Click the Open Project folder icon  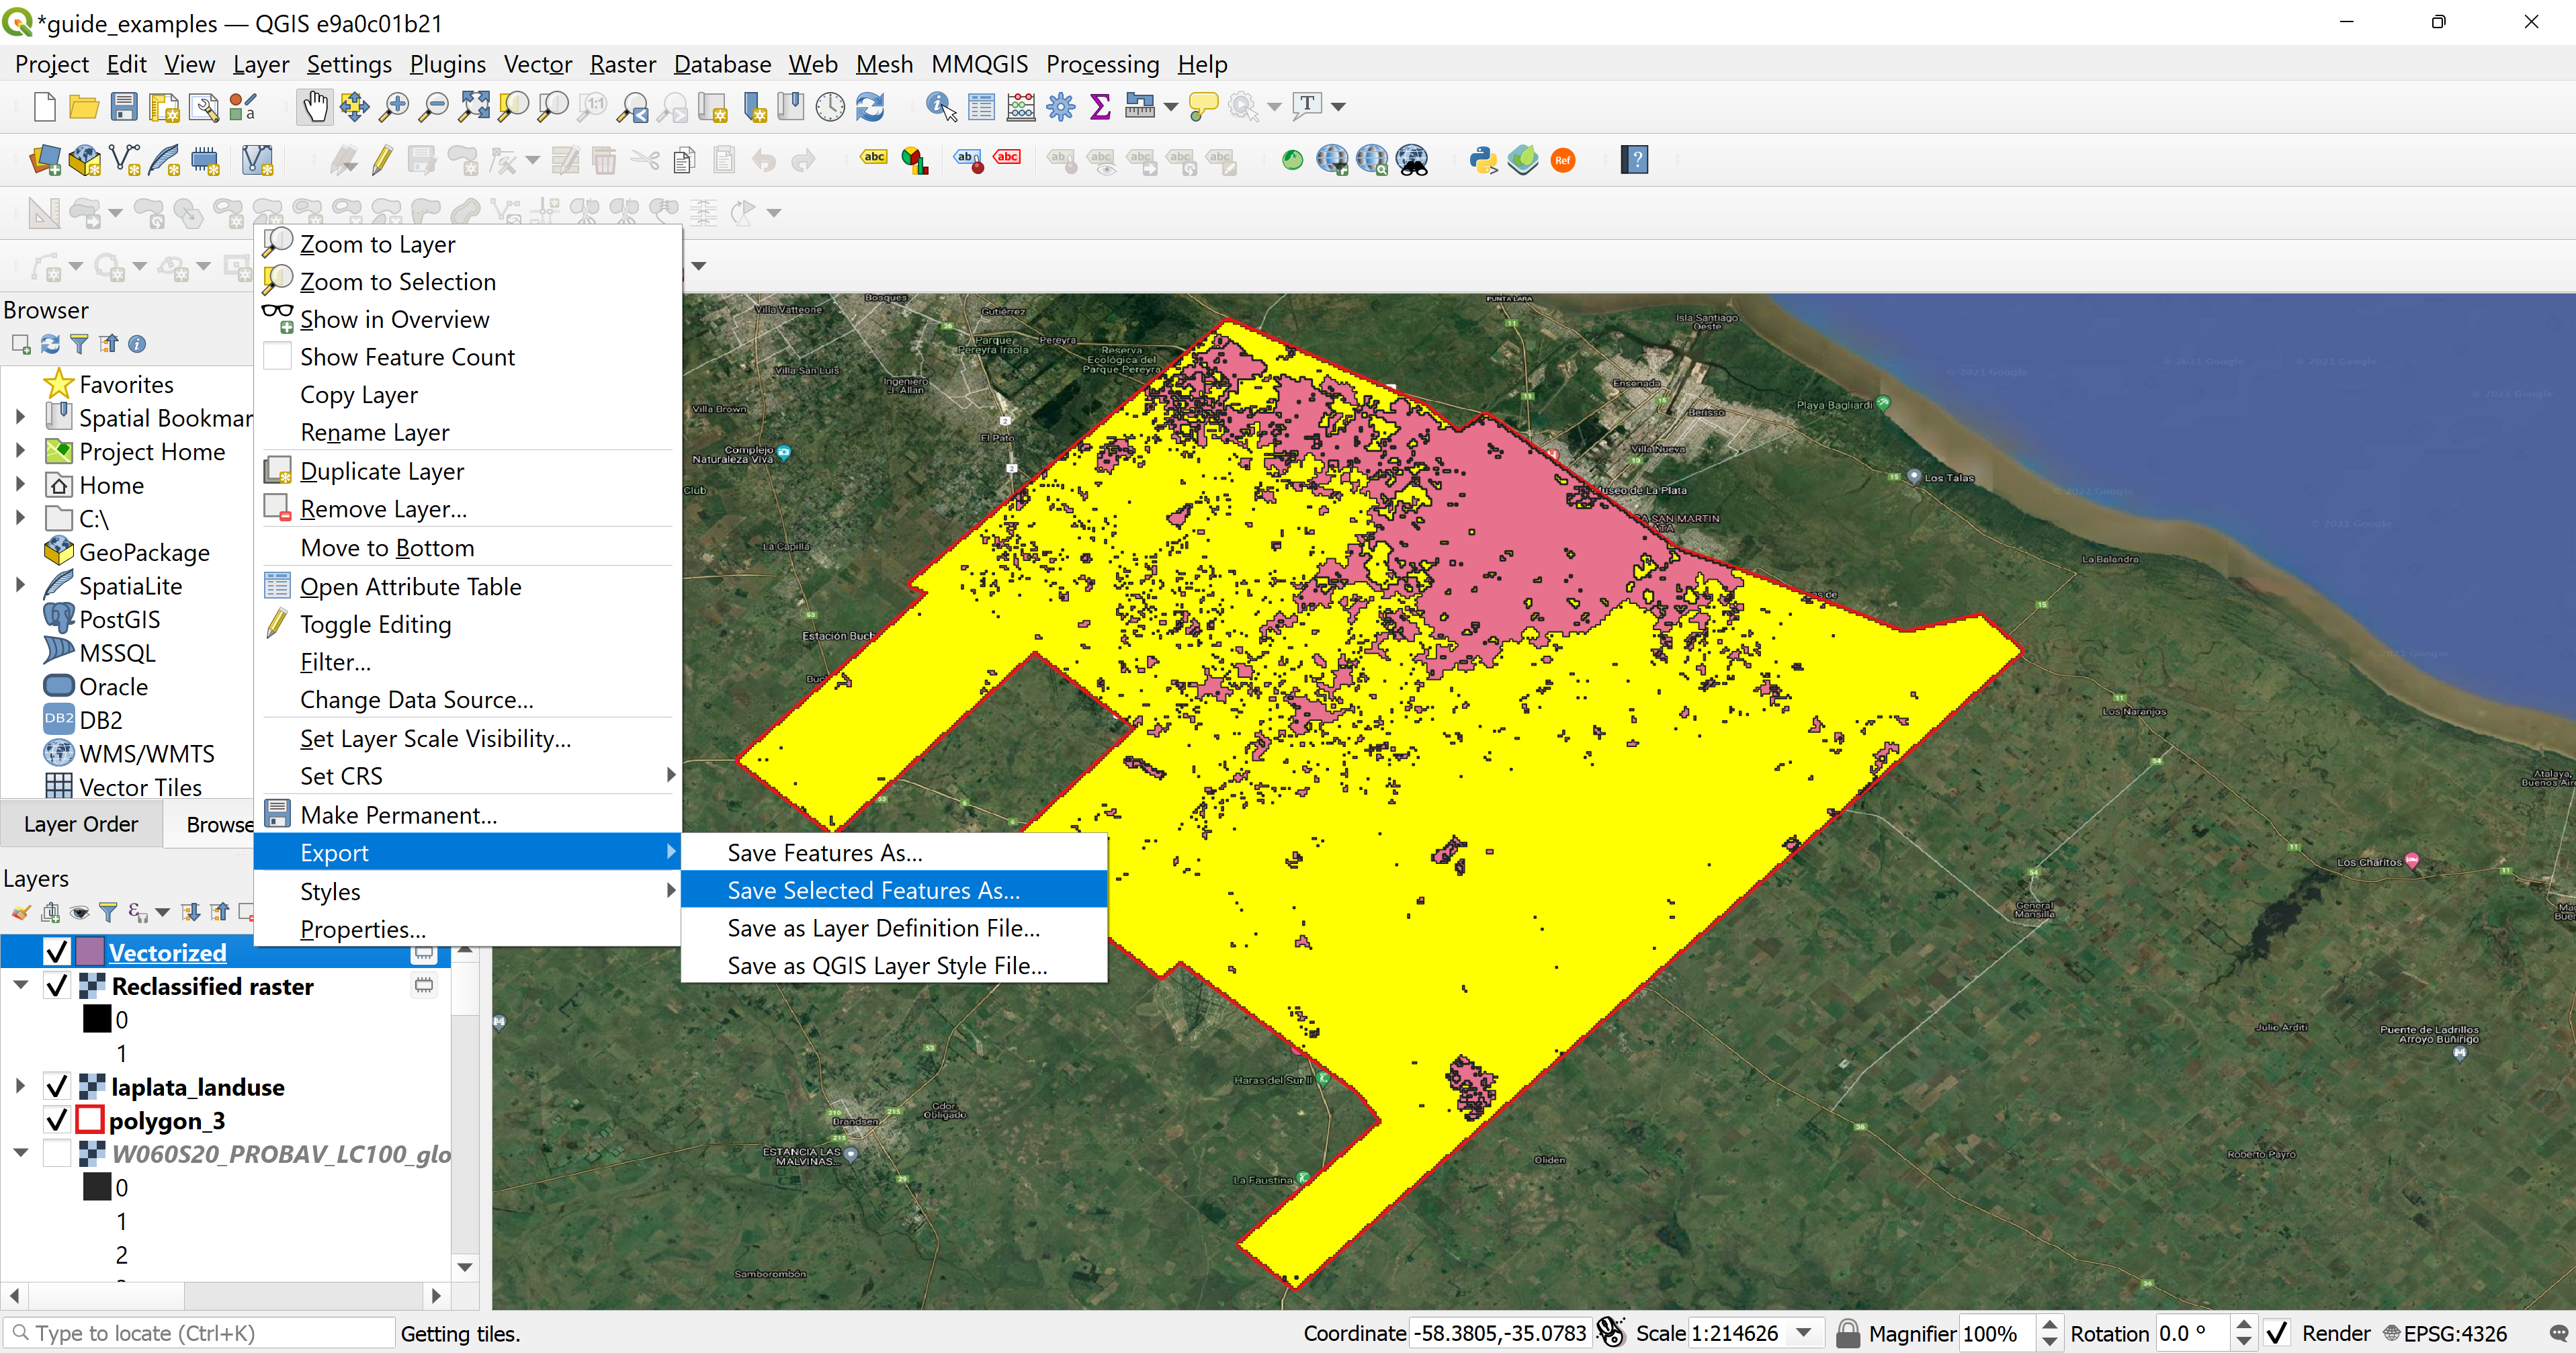coord(84,106)
